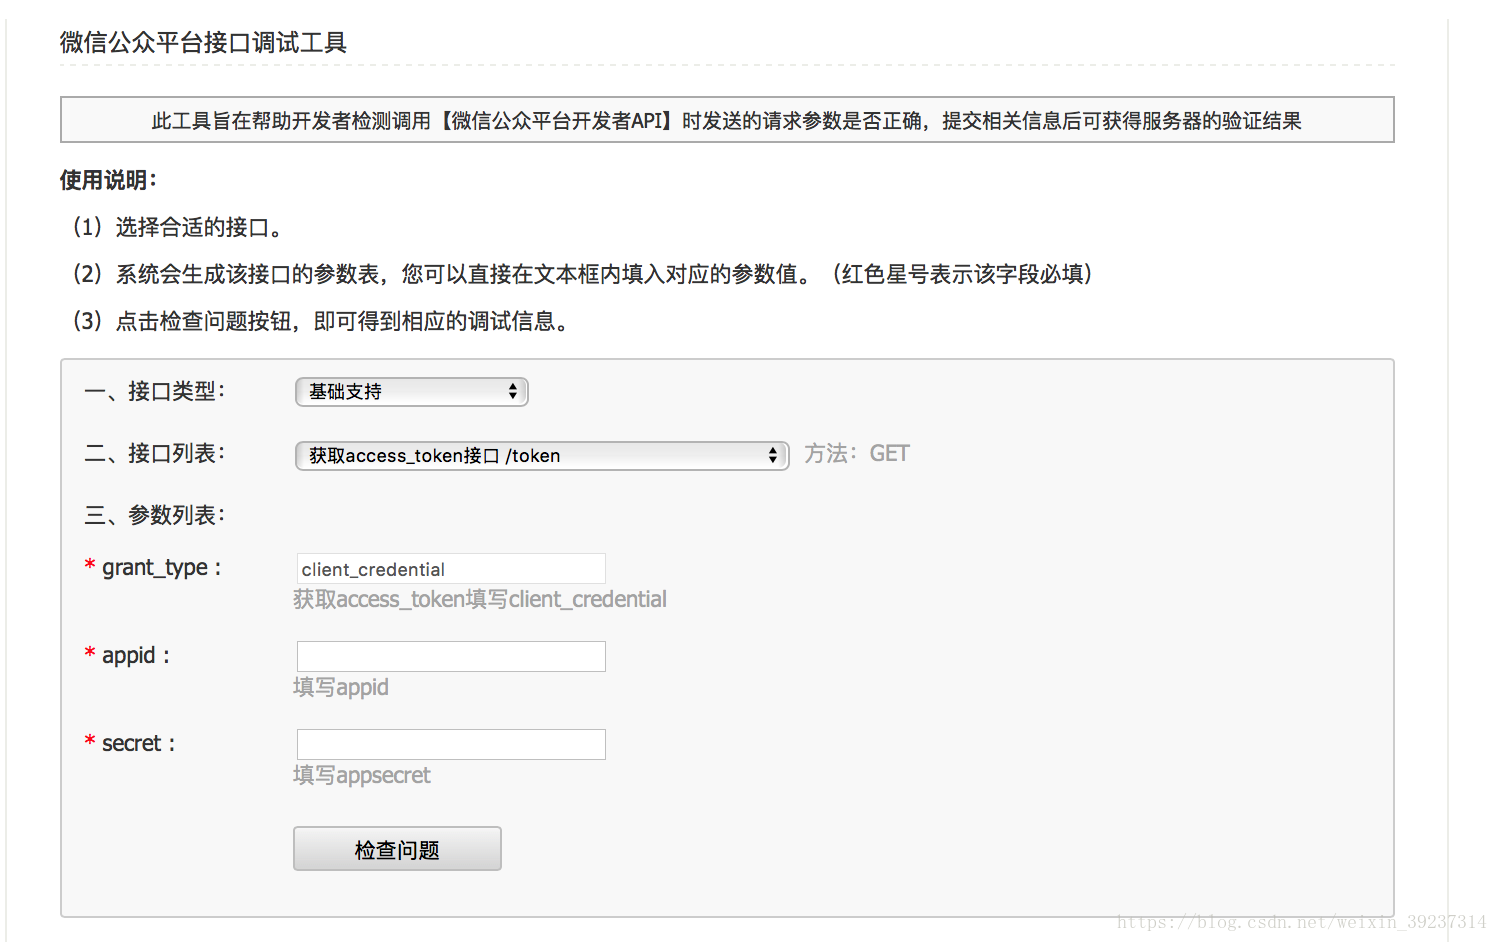Click the 三、参数列表 label
The height and width of the screenshot is (942, 1498).
(155, 515)
